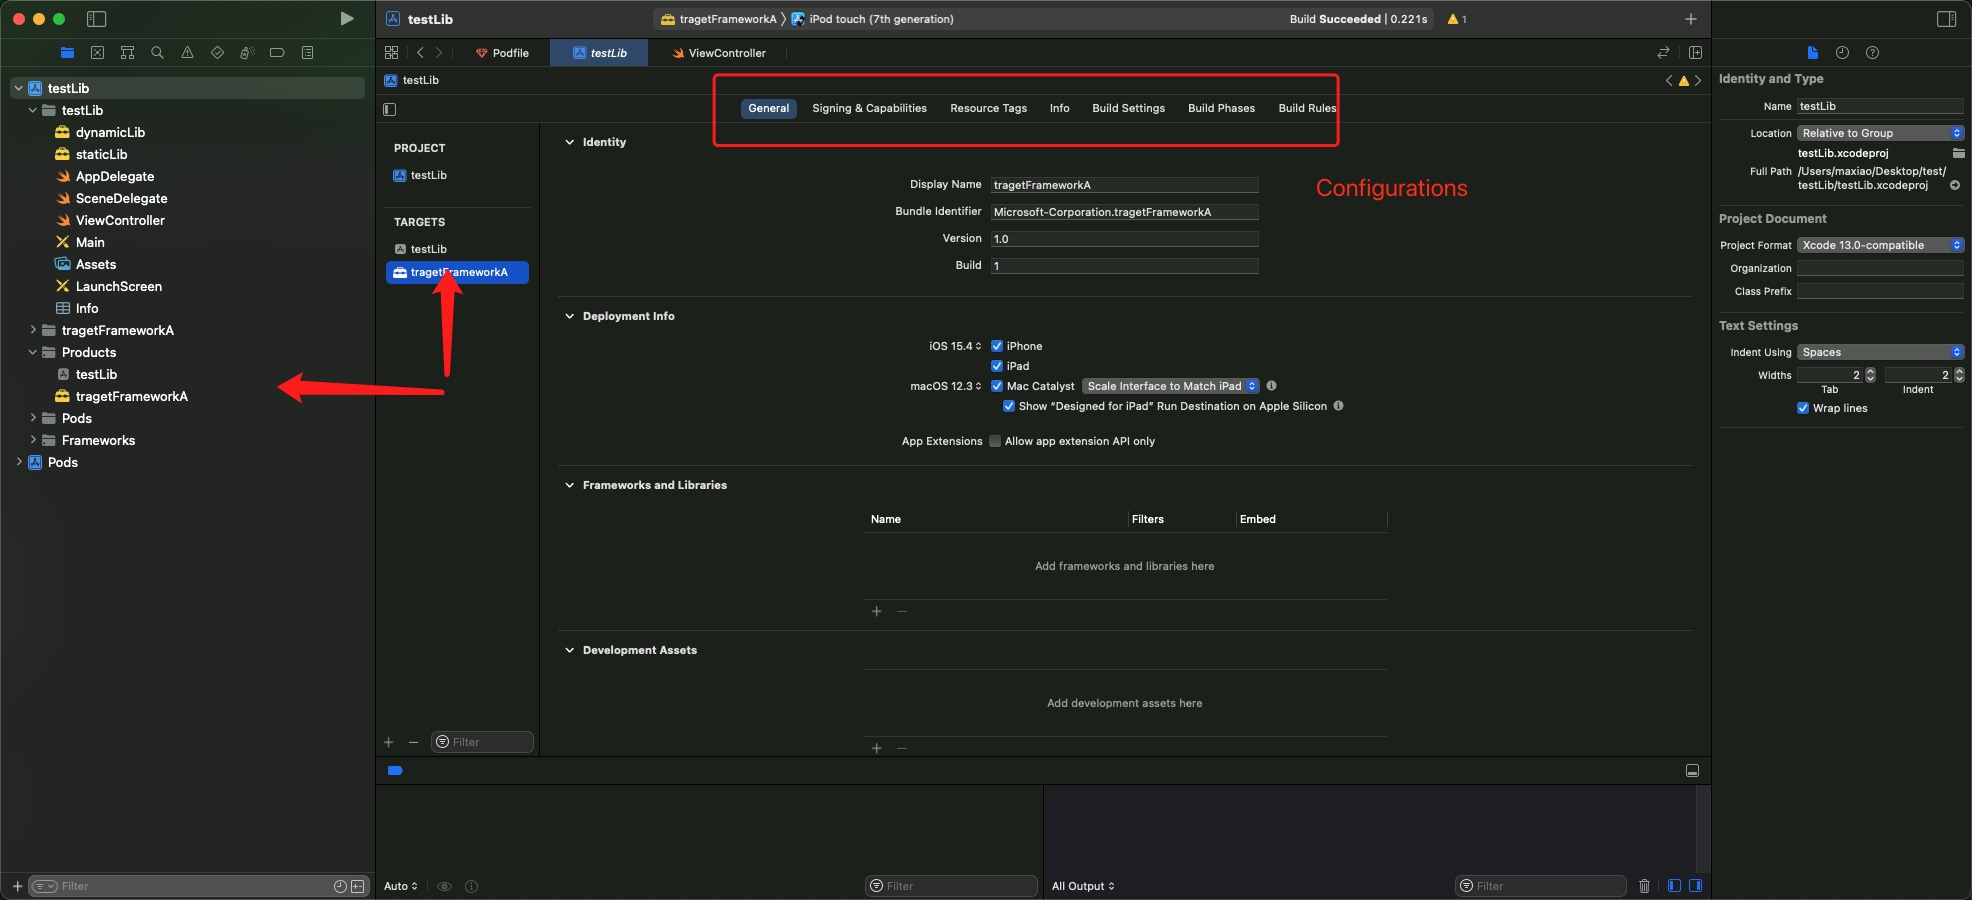Collapse the Identity section
The image size is (1972, 900).
[x=570, y=142]
